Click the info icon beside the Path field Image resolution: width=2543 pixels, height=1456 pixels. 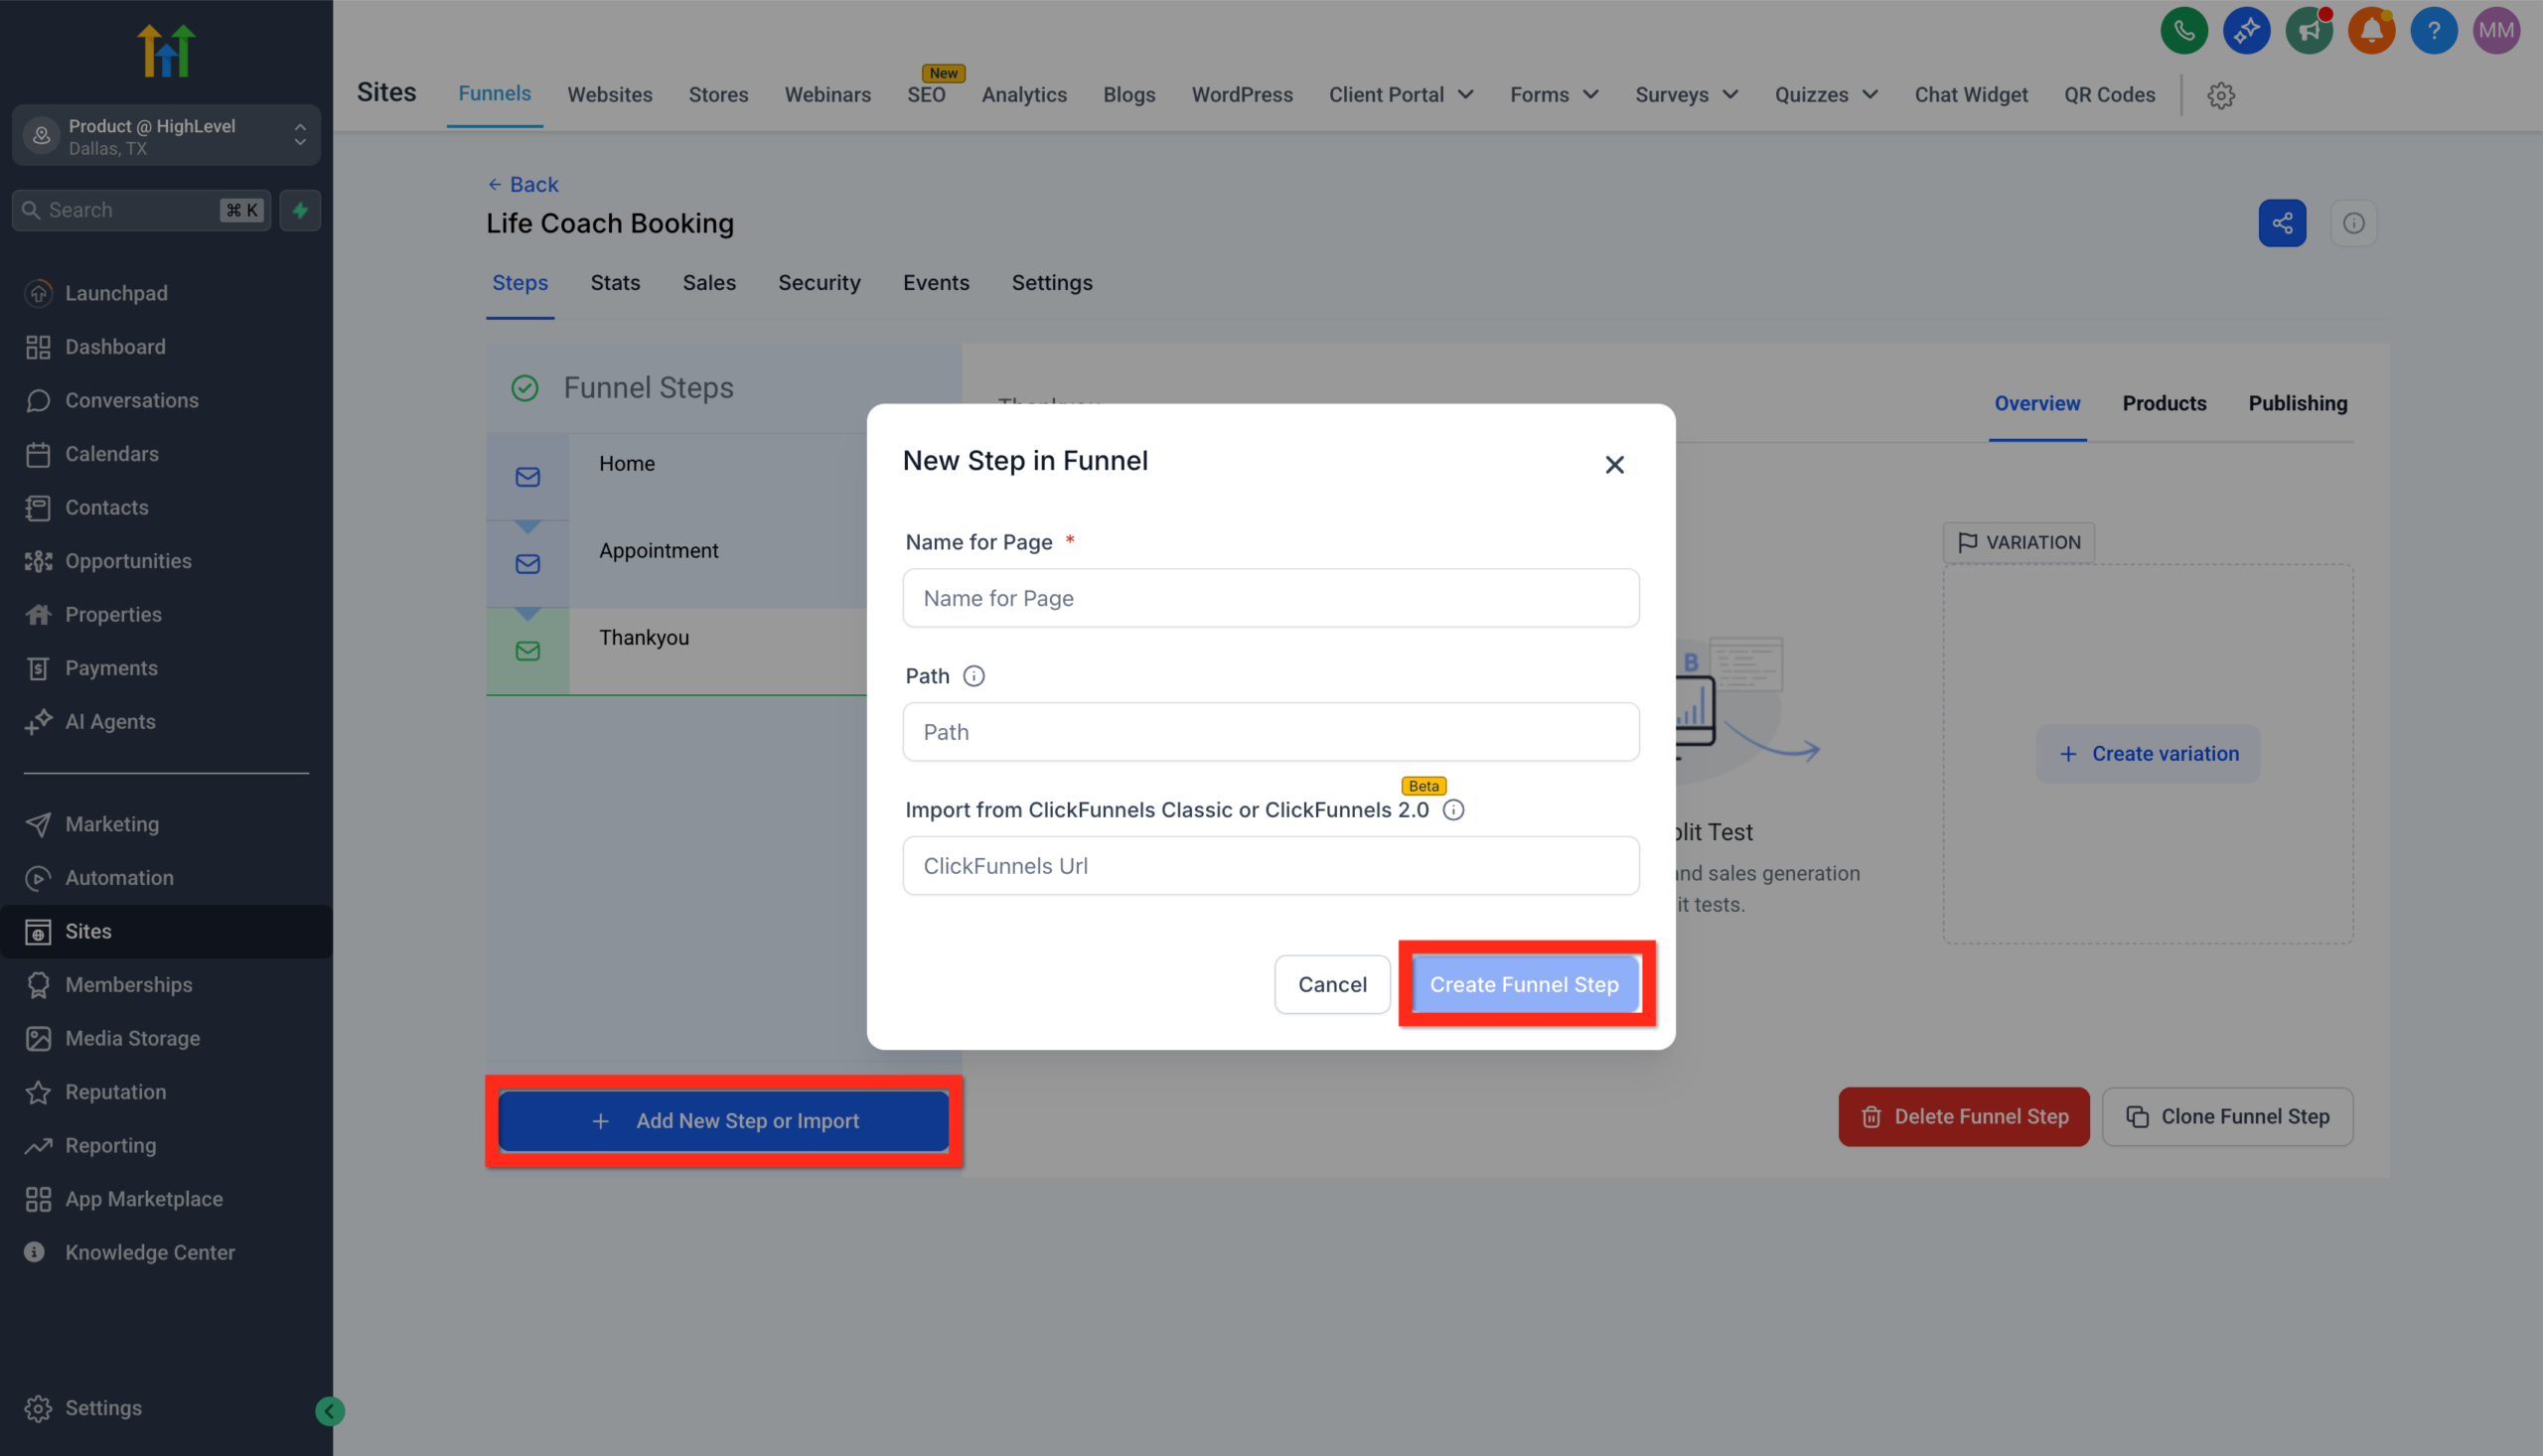click(x=974, y=675)
